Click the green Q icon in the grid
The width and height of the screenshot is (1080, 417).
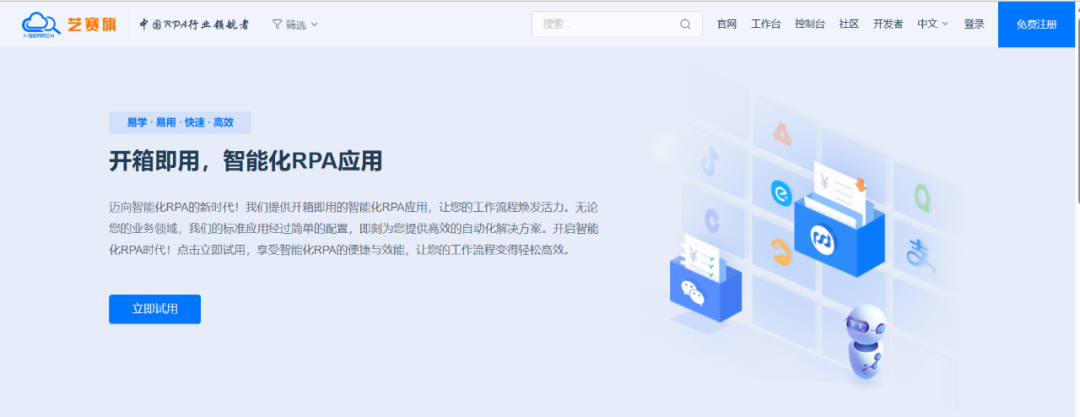[921, 196]
